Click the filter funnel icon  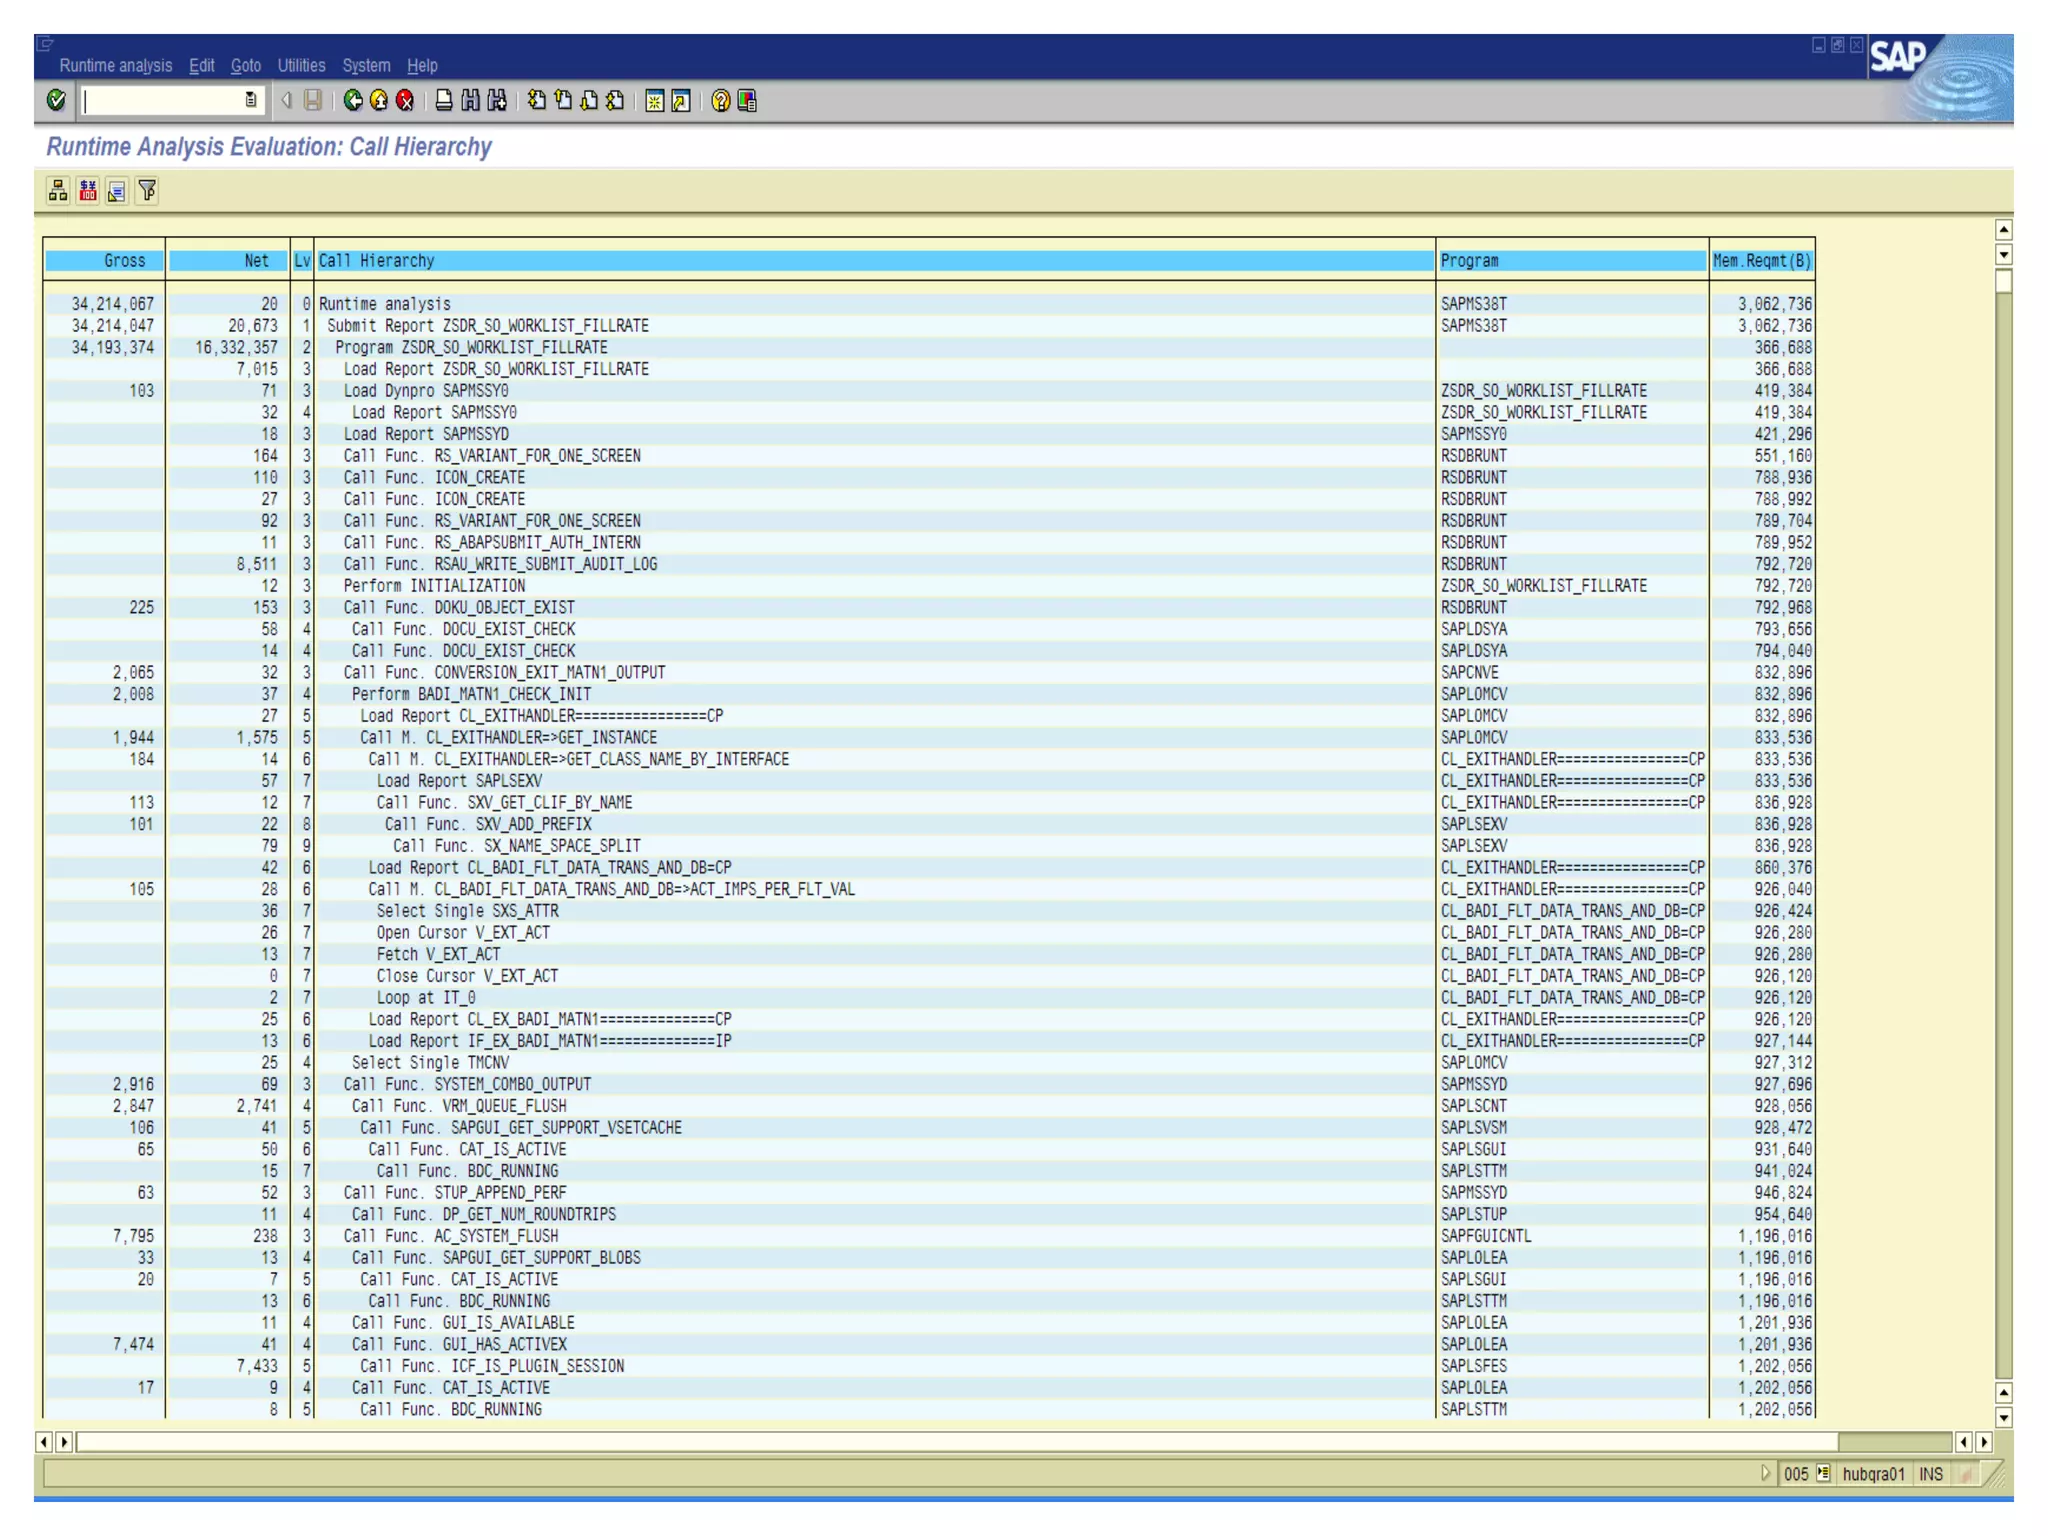click(x=147, y=190)
